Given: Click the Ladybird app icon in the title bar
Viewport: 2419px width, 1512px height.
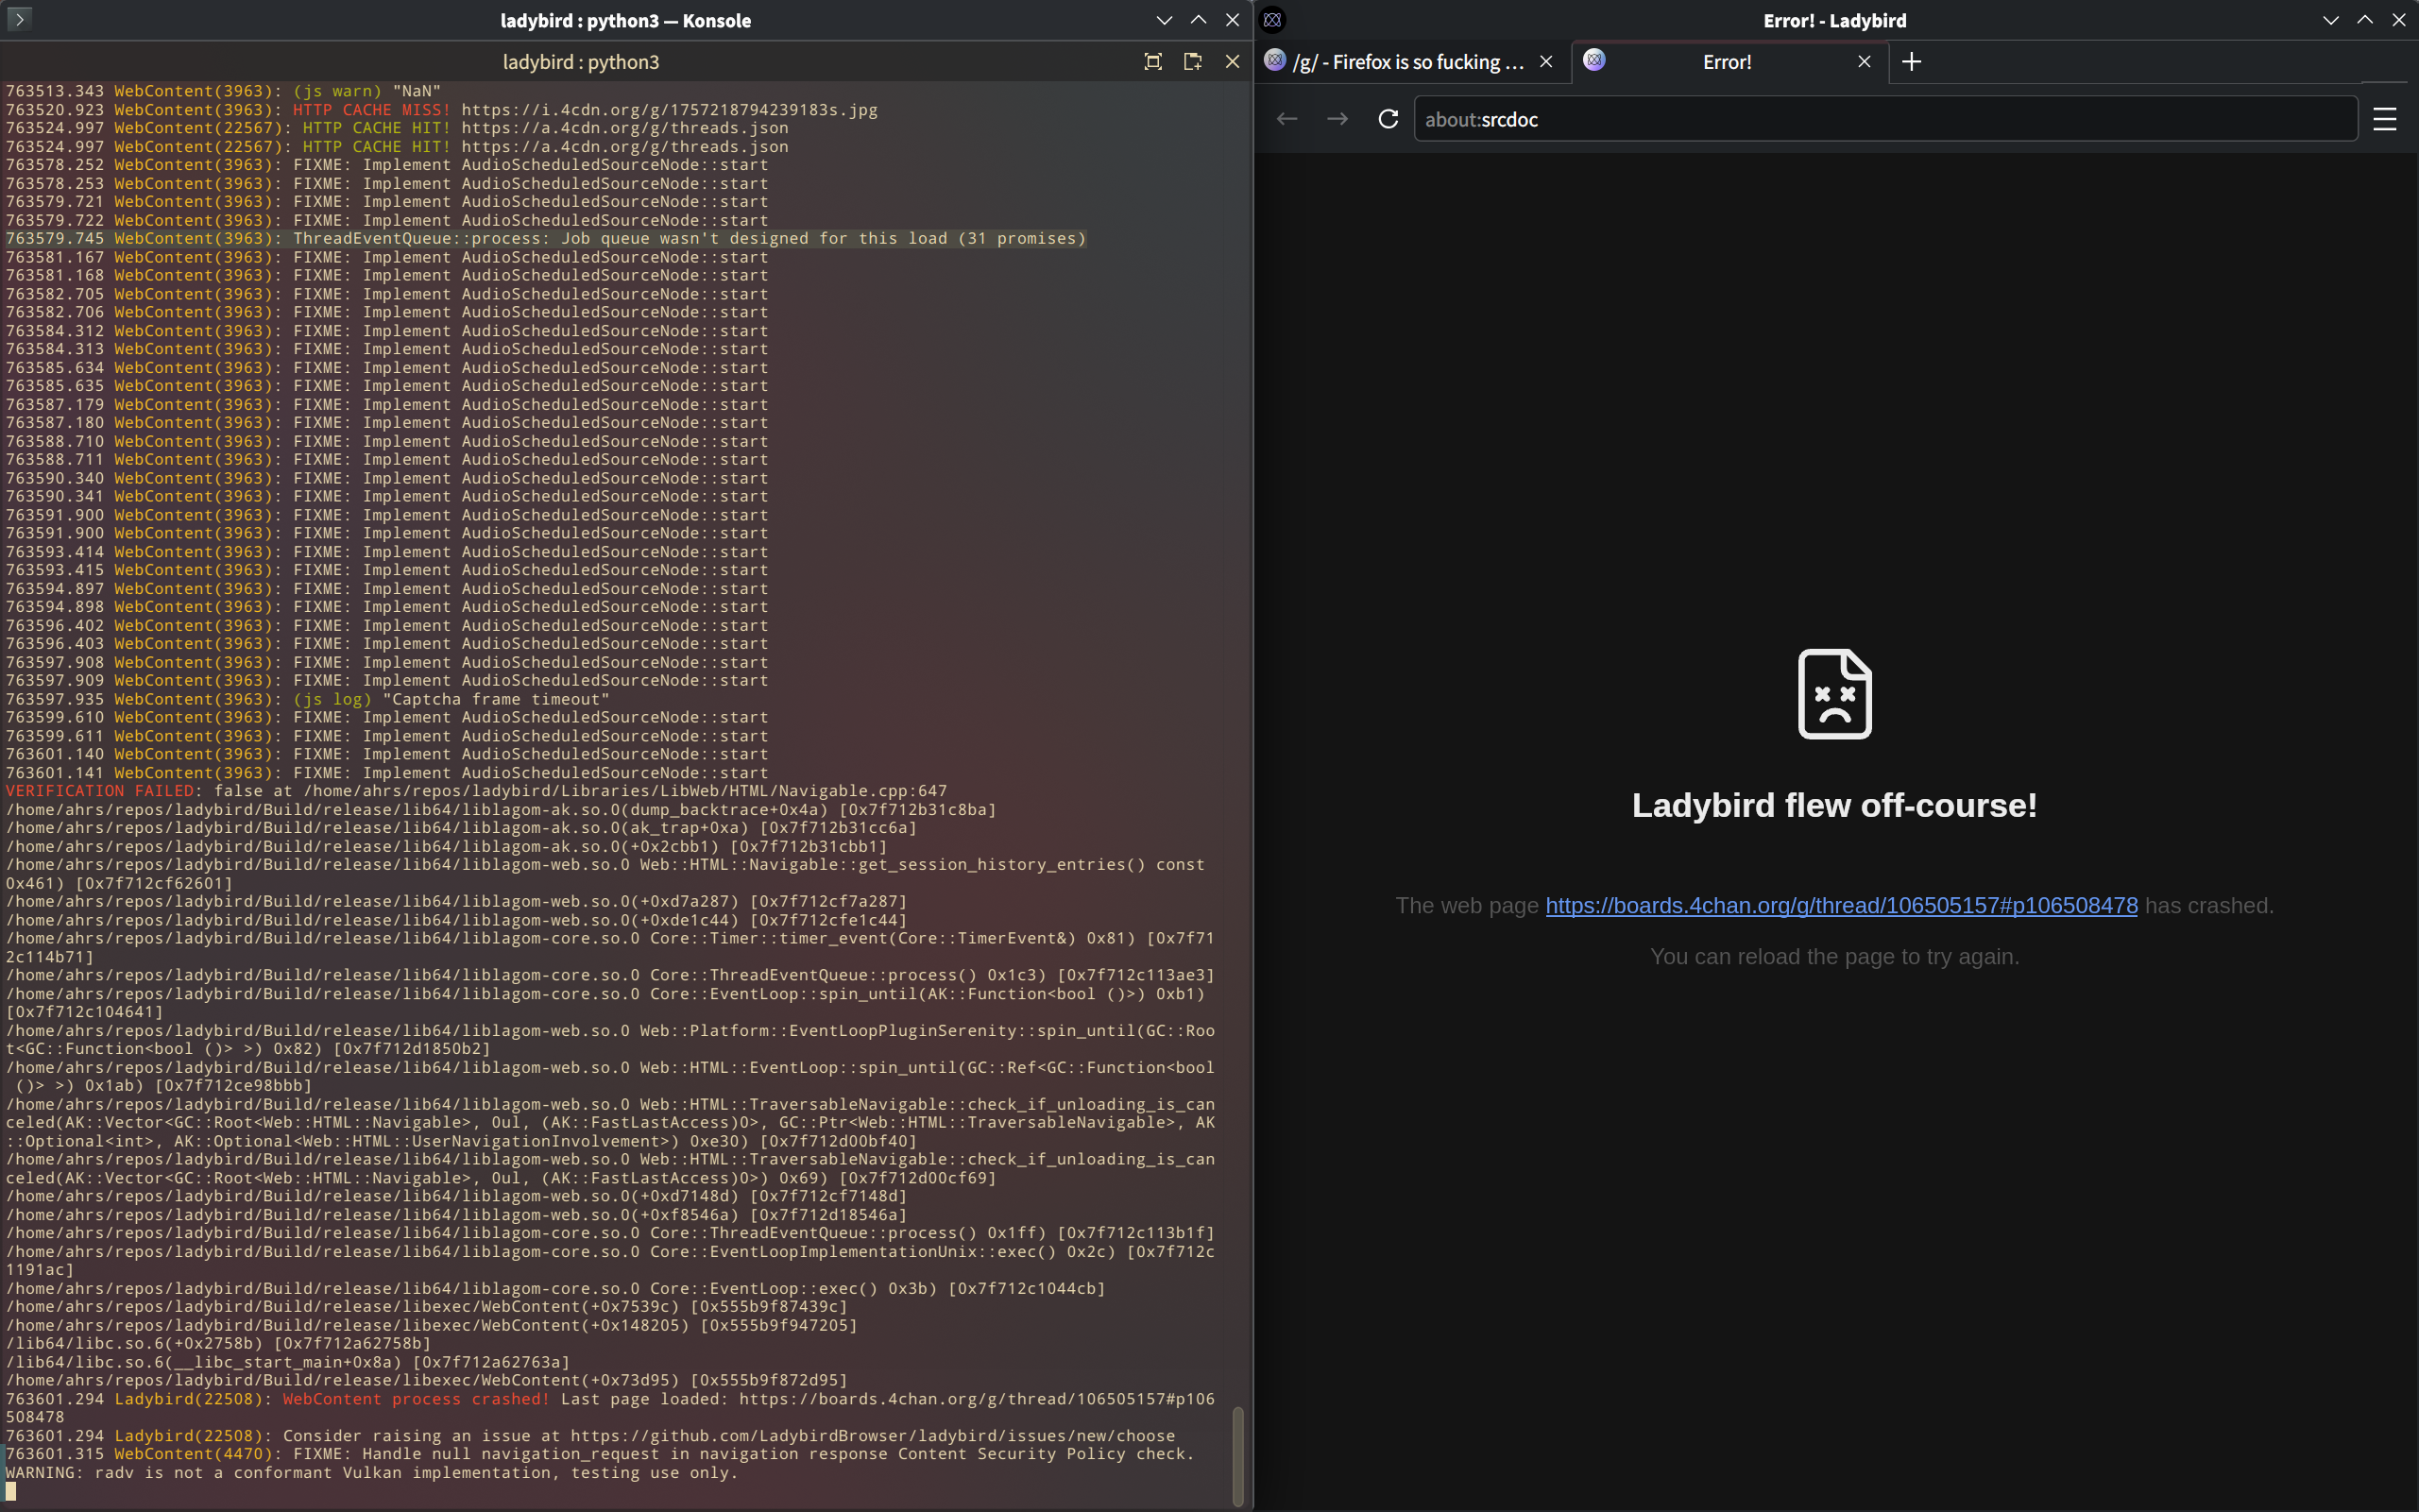Looking at the screenshot, I should 1273,20.
